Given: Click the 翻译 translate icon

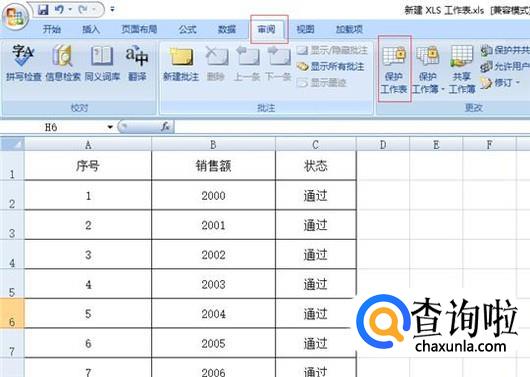Looking at the screenshot, I should [137, 63].
